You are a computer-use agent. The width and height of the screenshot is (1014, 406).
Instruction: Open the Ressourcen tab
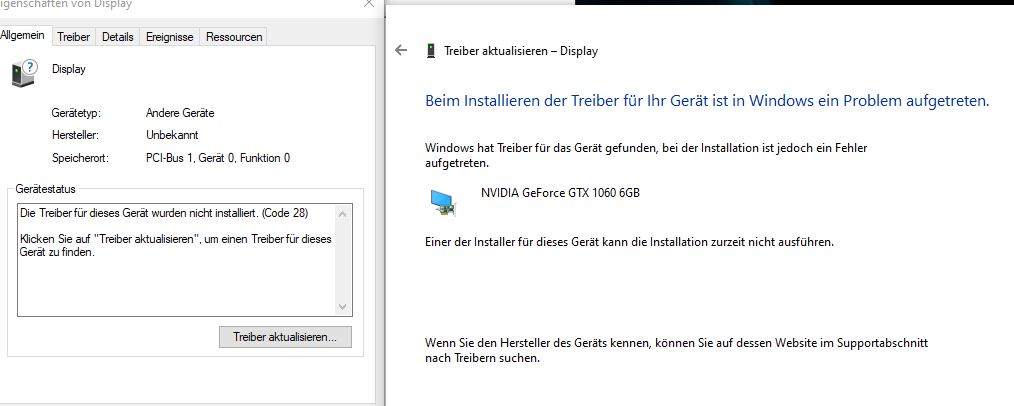pyautogui.click(x=233, y=37)
